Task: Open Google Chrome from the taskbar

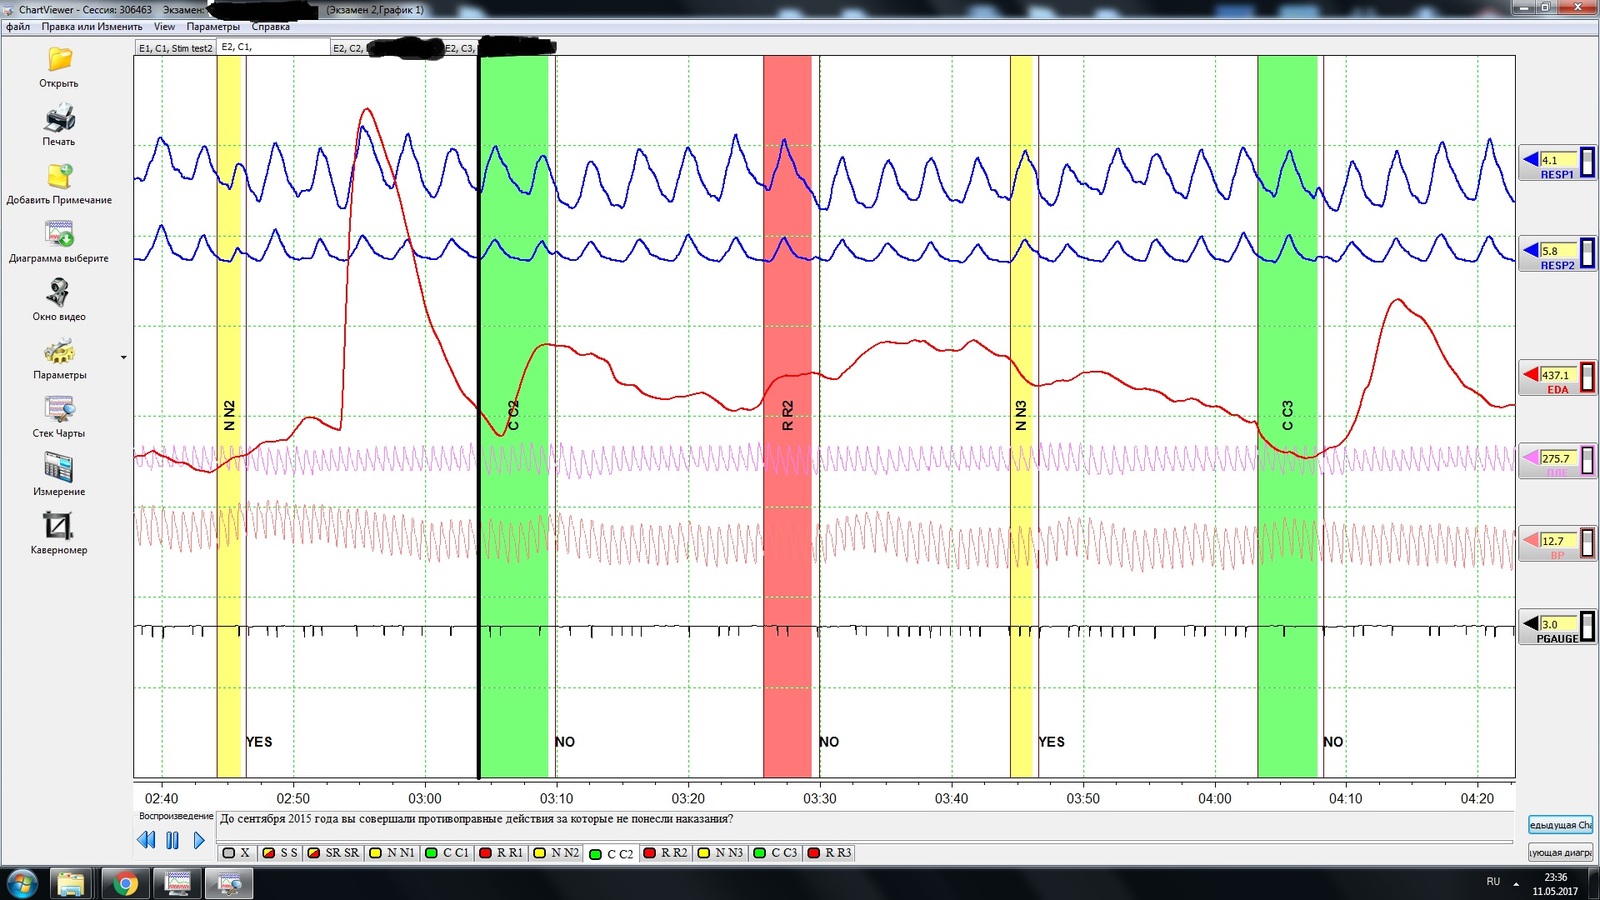Action: (x=125, y=883)
